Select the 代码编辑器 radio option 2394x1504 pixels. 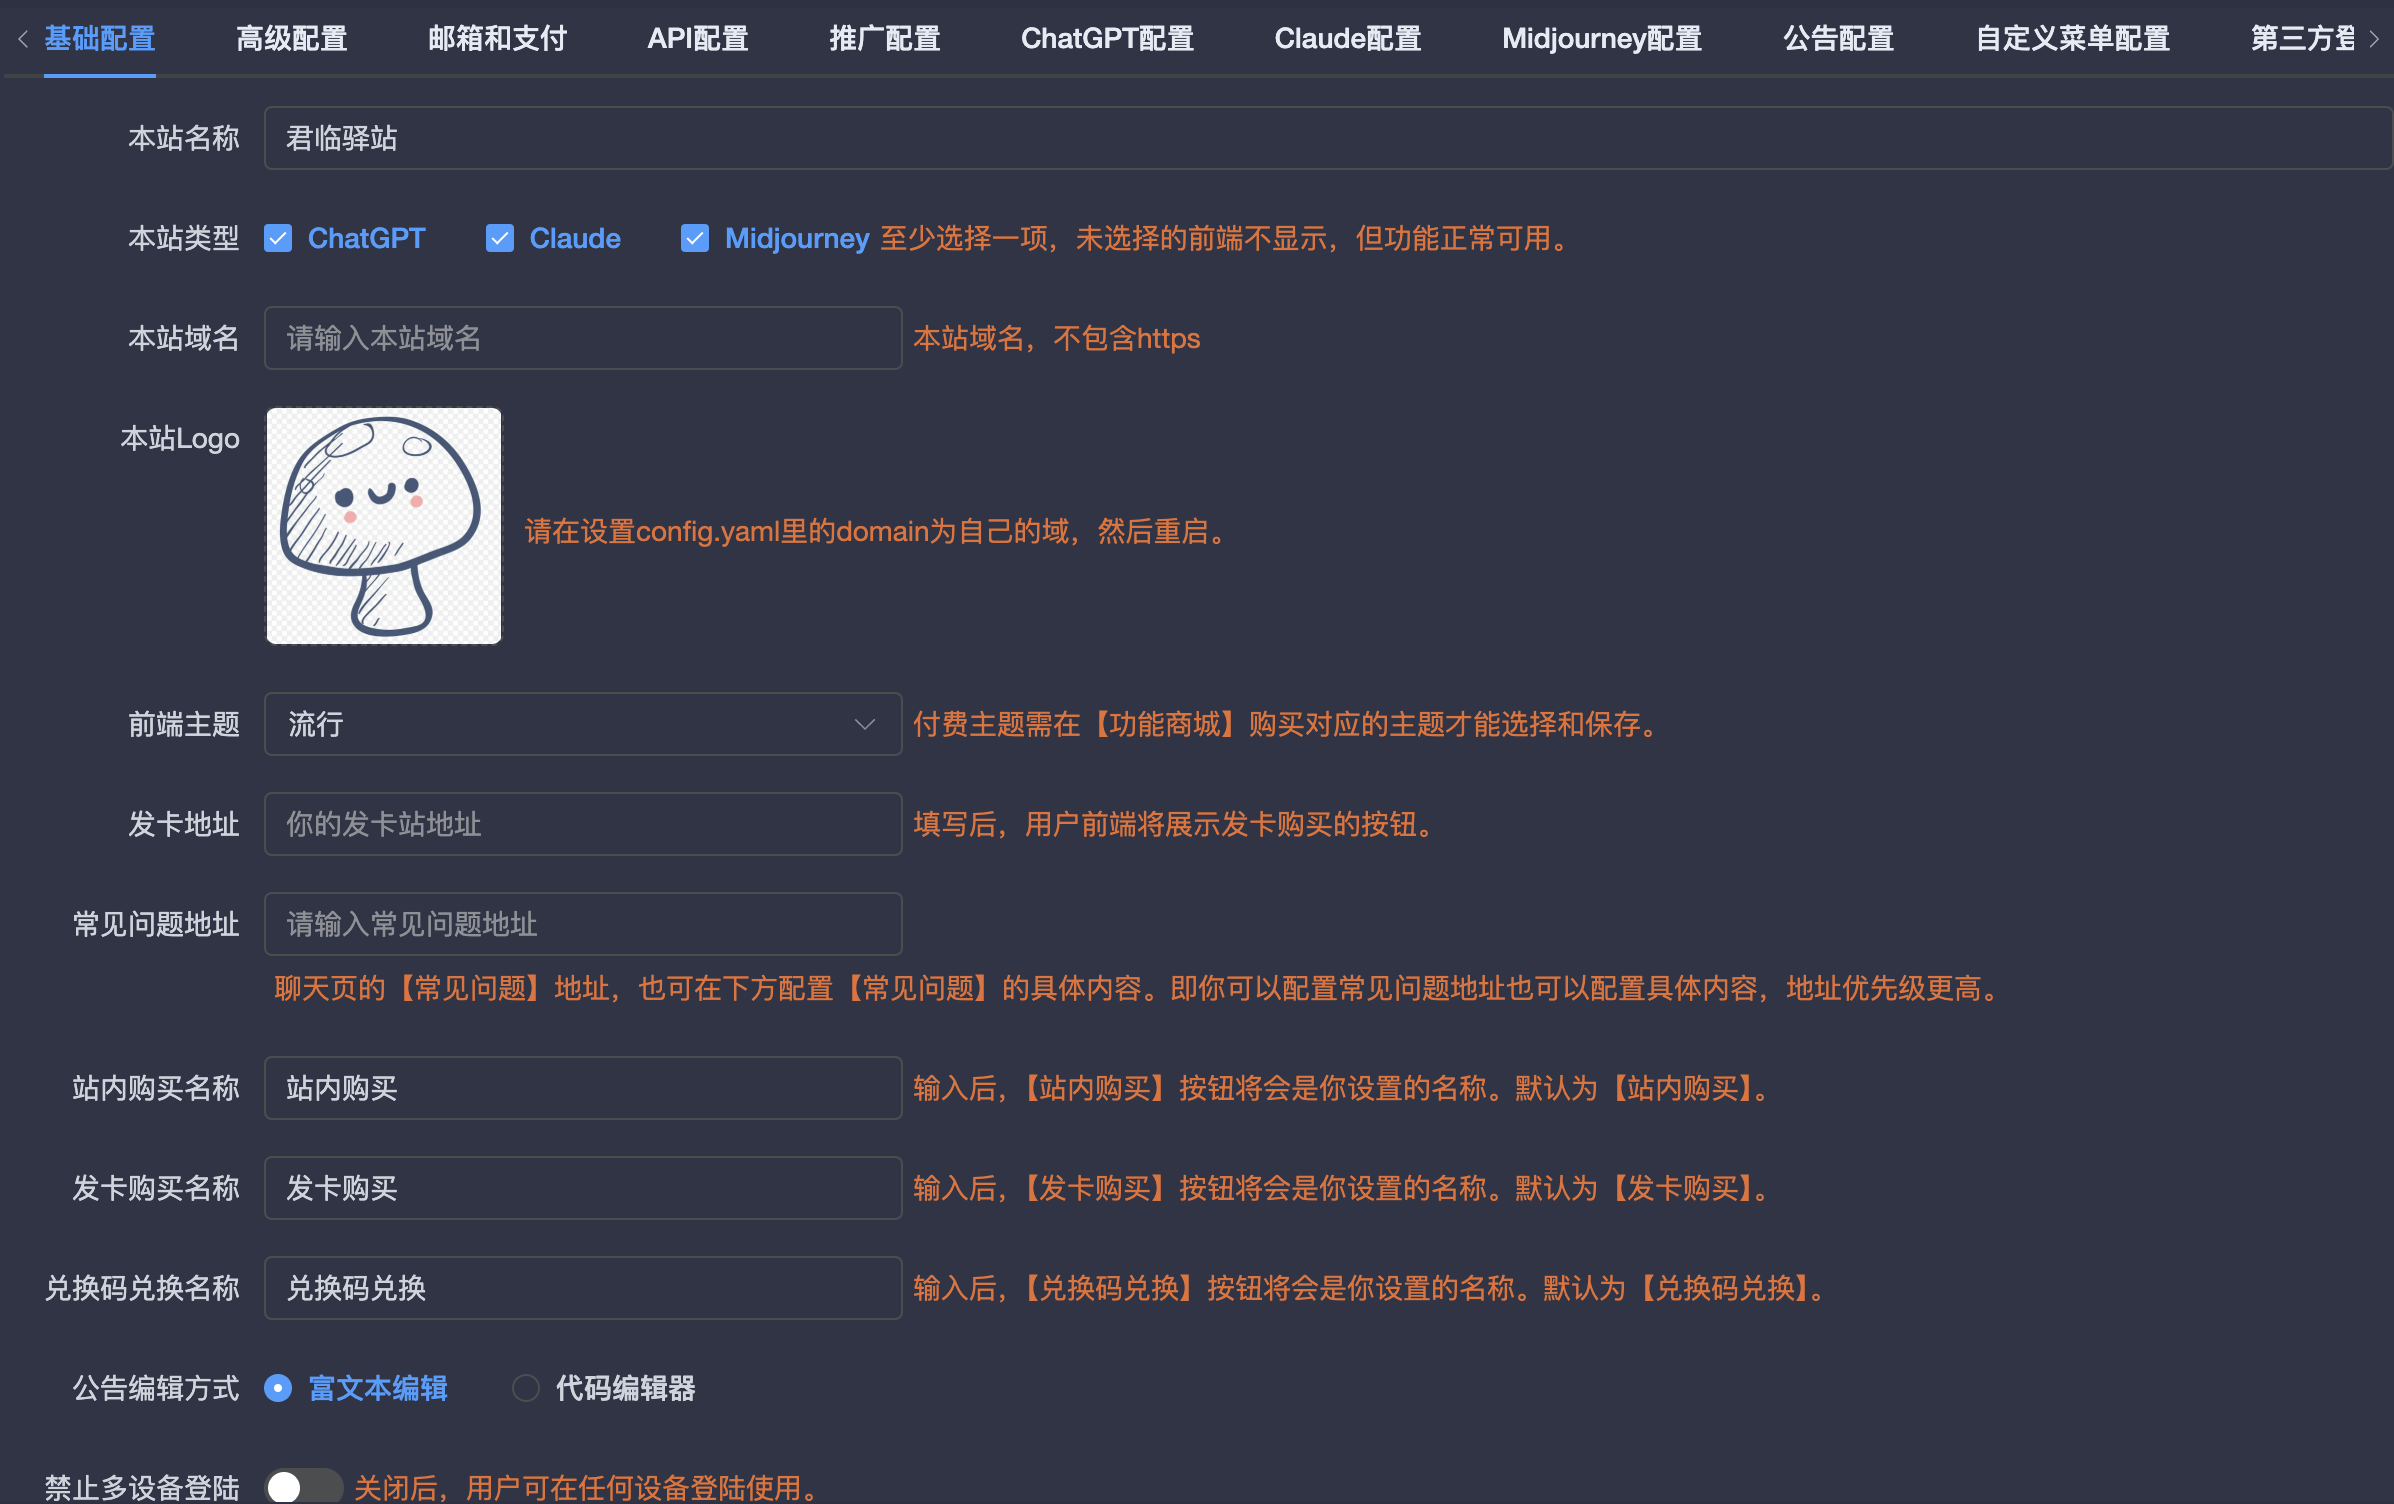coord(526,1388)
